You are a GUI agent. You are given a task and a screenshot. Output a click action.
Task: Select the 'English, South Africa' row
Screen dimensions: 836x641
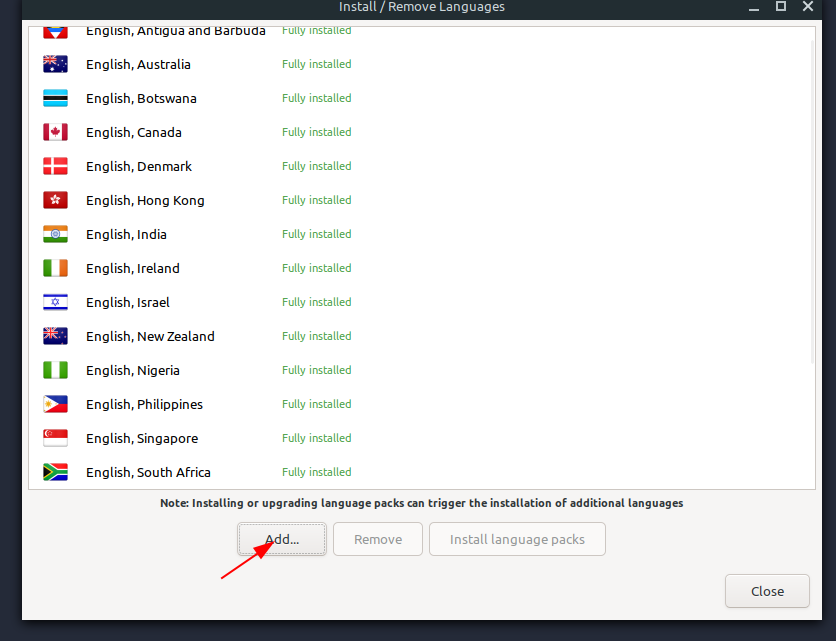[x=420, y=472]
